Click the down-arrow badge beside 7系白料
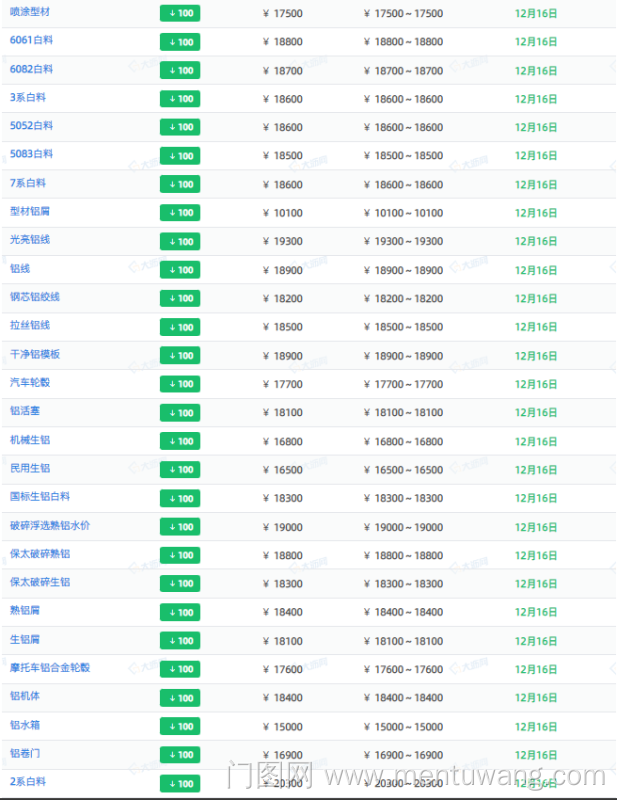Image resolution: width=617 pixels, height=800 pixels. 180,184
